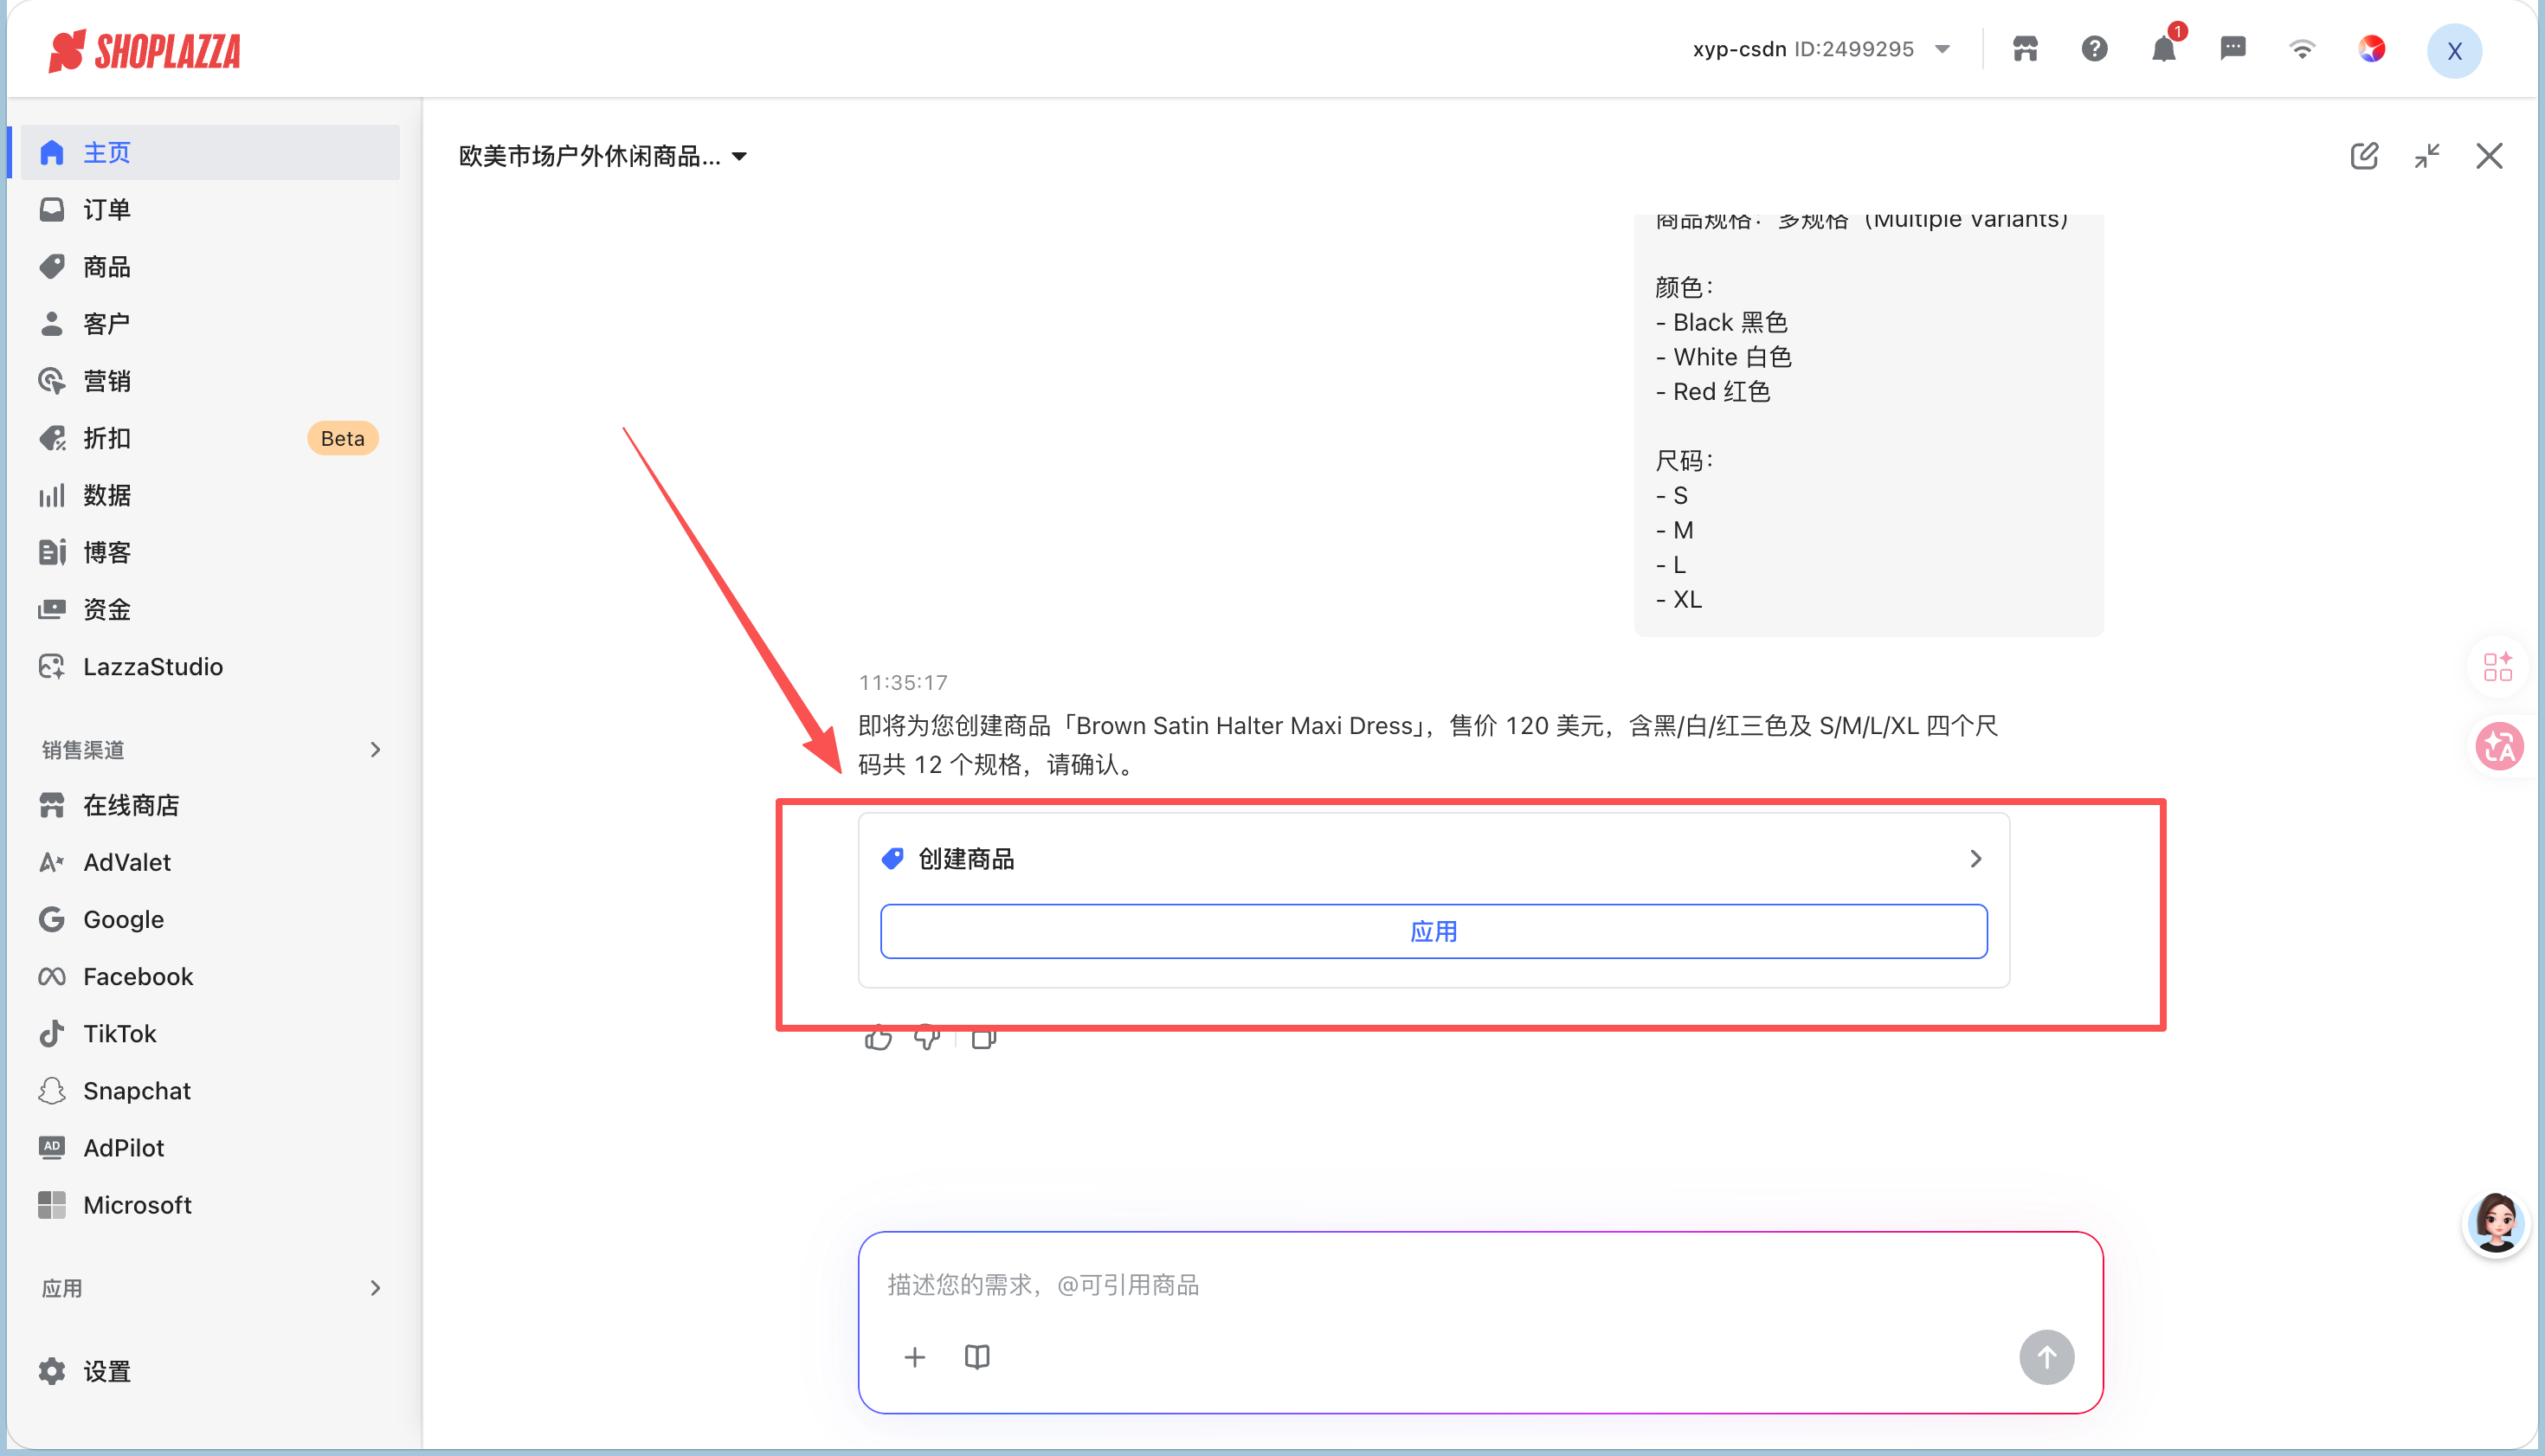Viewport: 2545px width, 1456px height.
Task: Open the help question mark icon
Action: [x=2094, y=49]
